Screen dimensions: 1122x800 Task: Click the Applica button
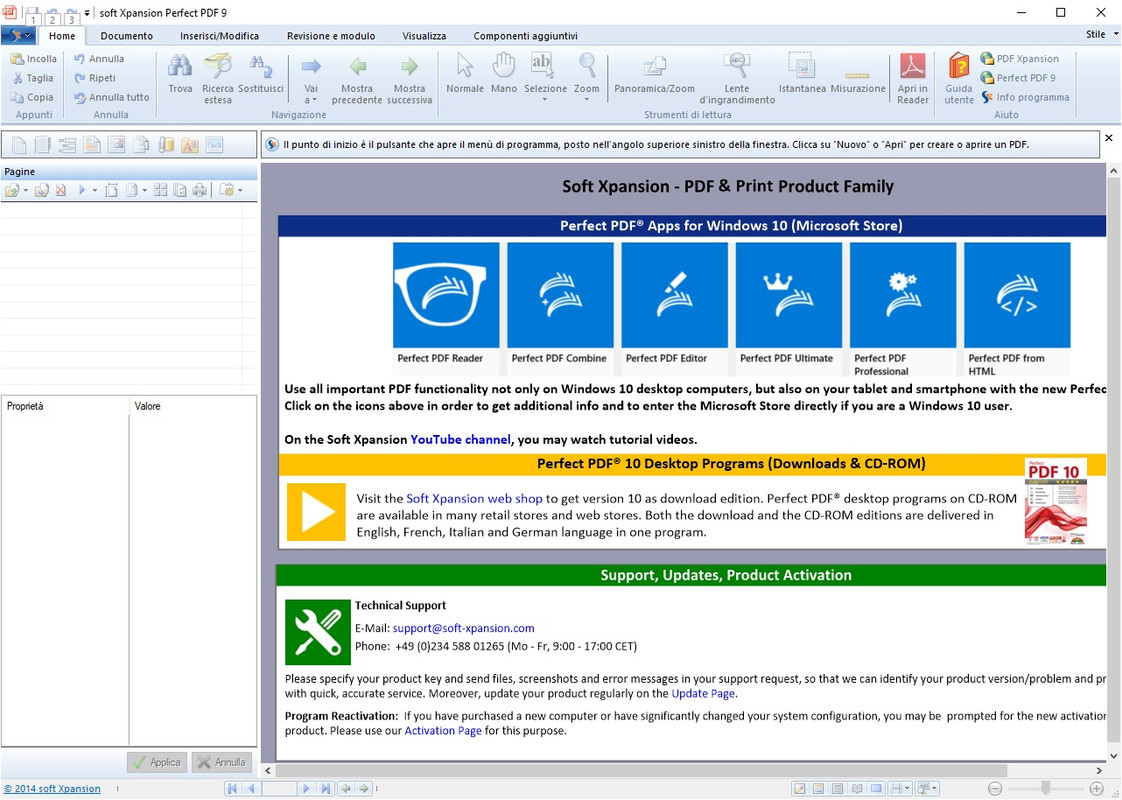tap(157, 762)
